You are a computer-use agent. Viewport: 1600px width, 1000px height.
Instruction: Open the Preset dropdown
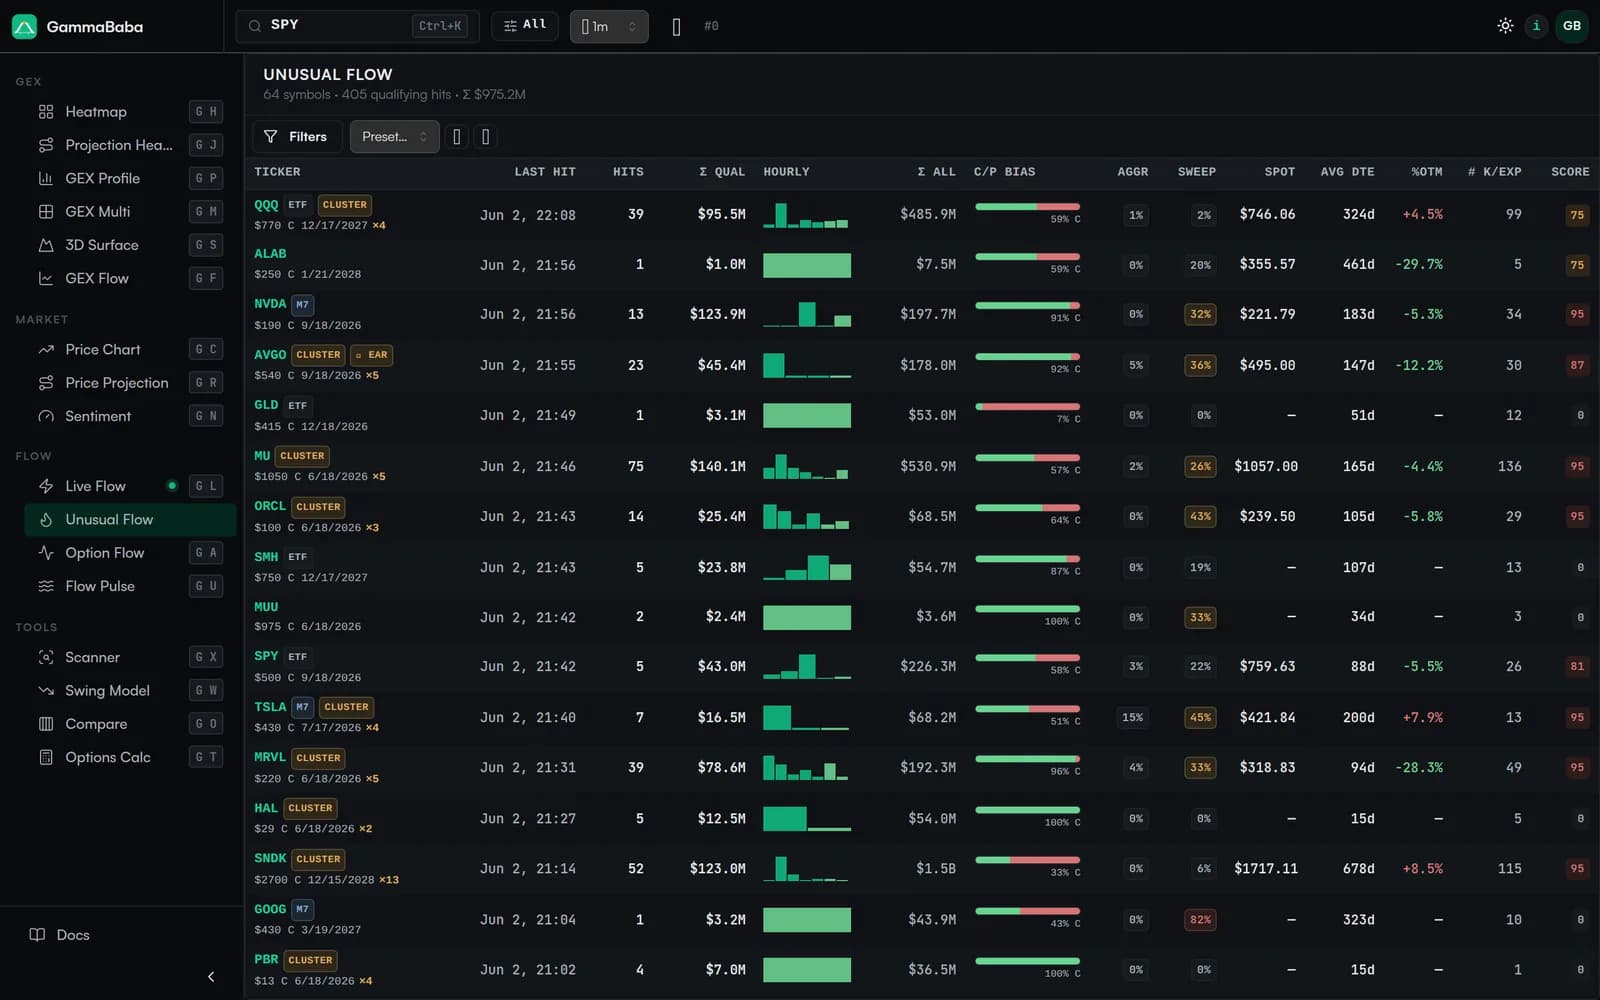[395, 137]
